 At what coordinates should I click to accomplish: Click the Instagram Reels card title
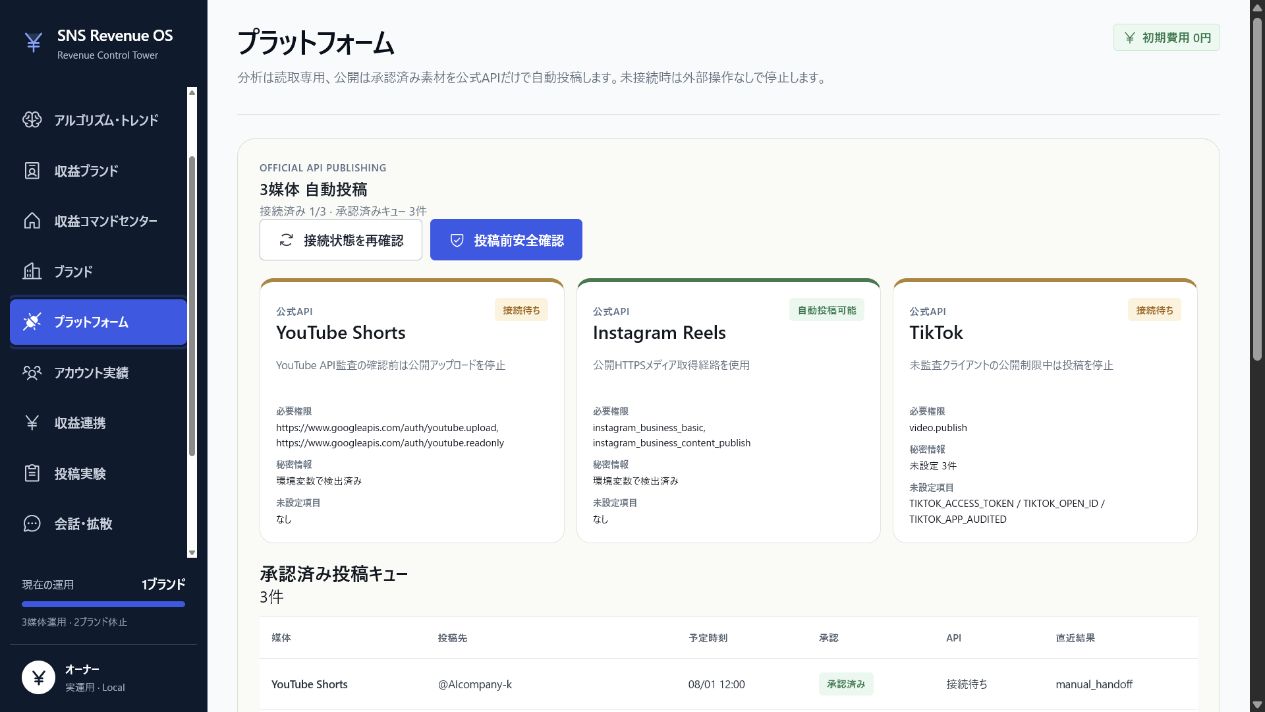tap(659, 333)
